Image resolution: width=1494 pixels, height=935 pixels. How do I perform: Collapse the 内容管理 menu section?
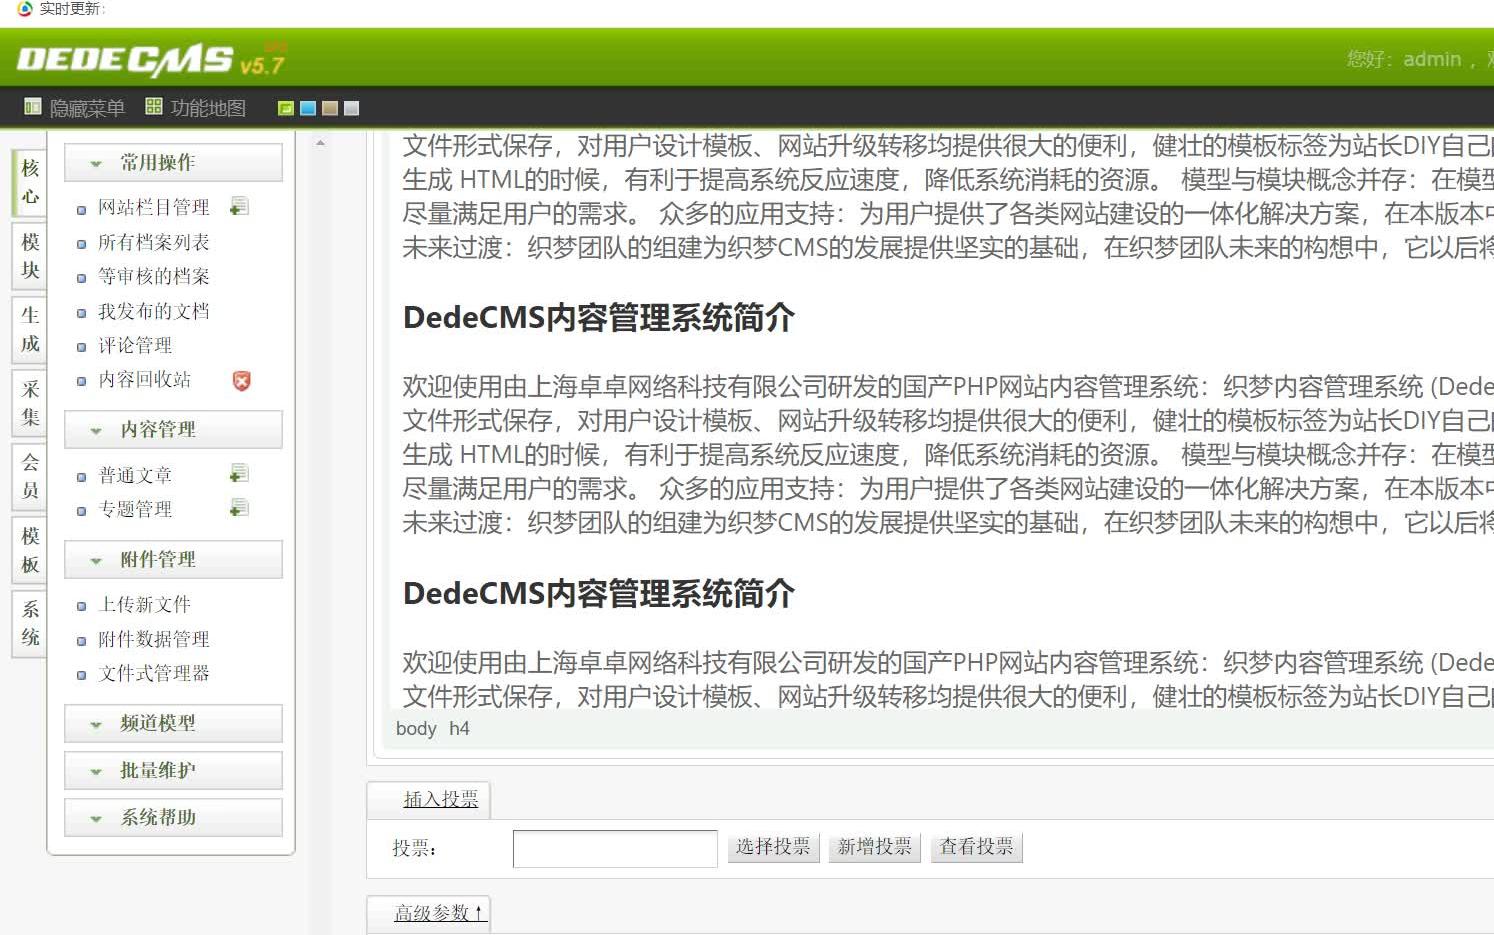pyautogui.click(x=174, y=430)
